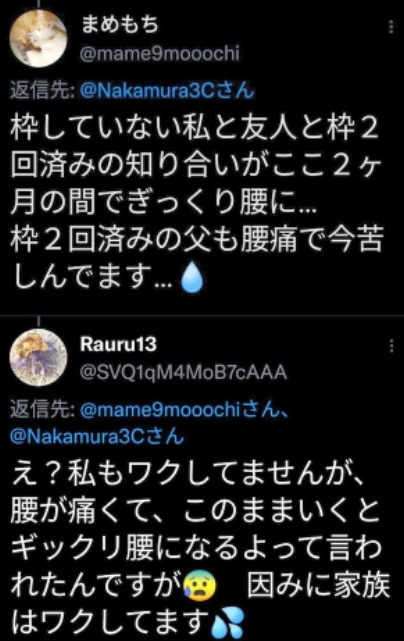Click the @mame9mooochiさん mention in Rauru13's reply
404x641 pixels.
(x=184, y=410)
